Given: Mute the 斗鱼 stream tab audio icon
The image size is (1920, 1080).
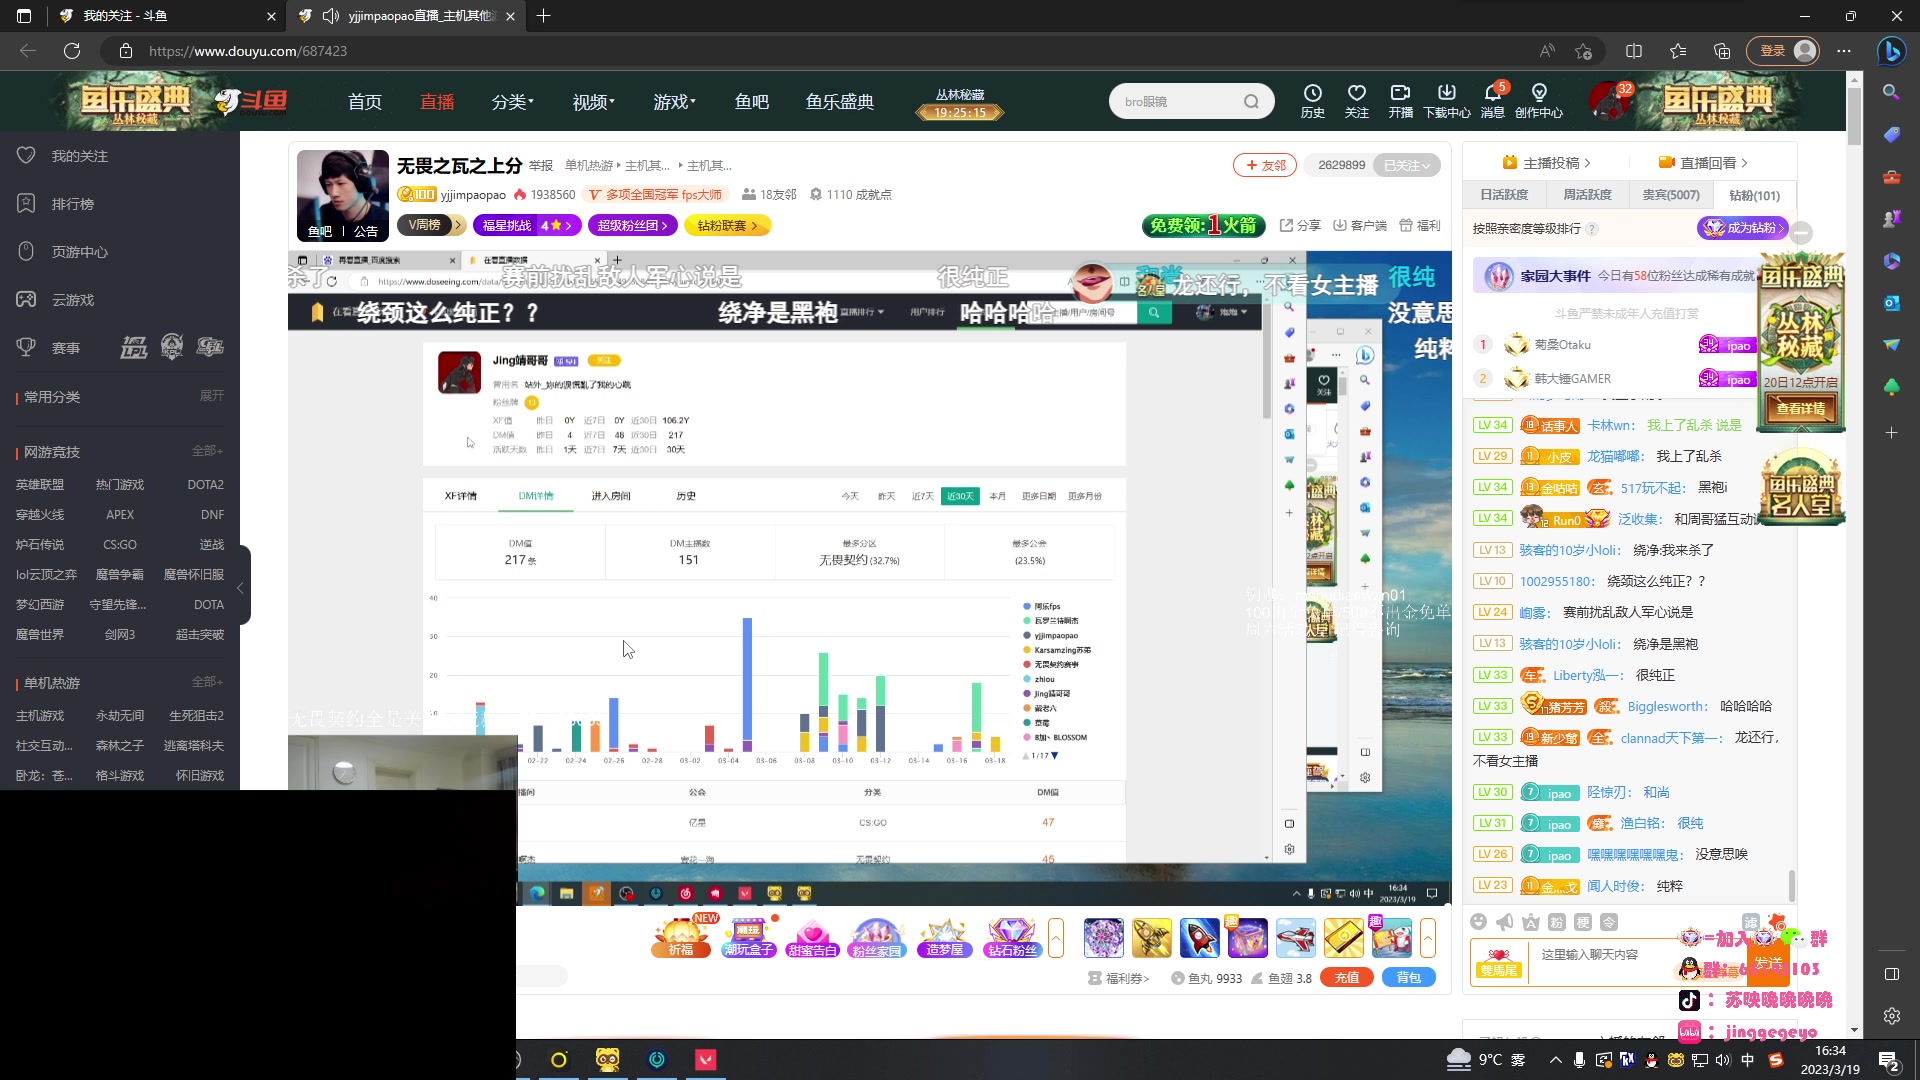Looking at the screenshot, I should 331,16.
